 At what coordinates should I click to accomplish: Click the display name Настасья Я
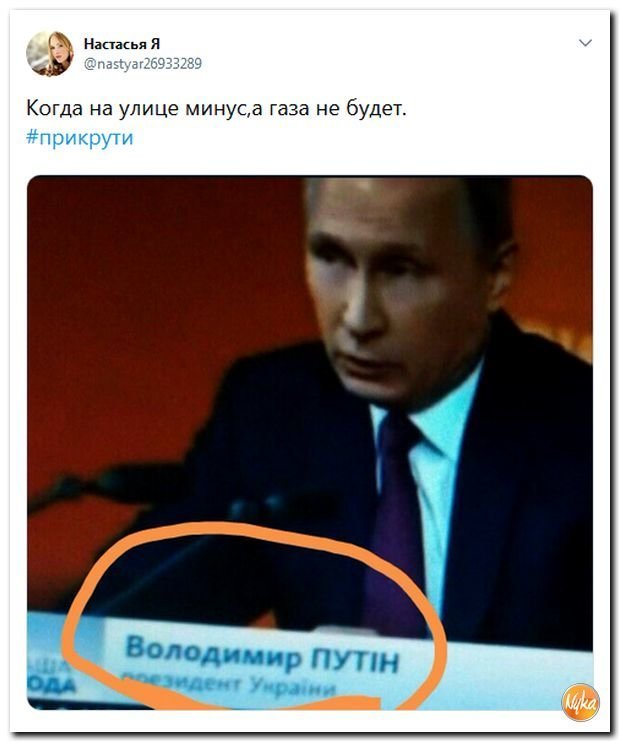coord(122,44)
